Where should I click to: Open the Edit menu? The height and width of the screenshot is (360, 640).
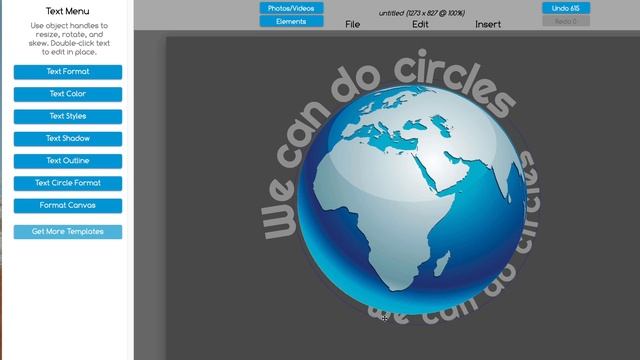[x=420, y=24]
